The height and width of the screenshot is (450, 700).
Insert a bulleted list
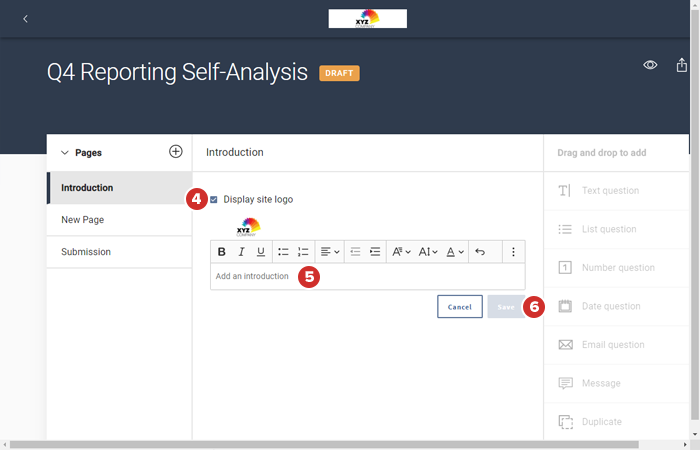[x=283, y=252]
